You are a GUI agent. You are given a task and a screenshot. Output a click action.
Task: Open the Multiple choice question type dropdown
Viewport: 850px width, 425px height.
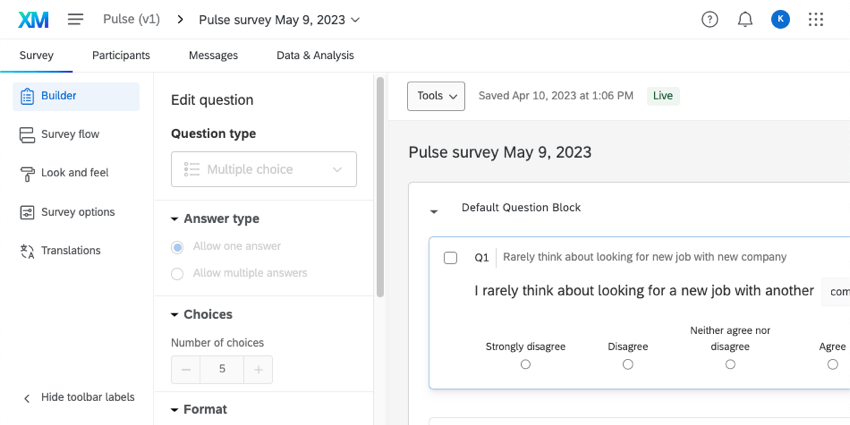(264, 169)
